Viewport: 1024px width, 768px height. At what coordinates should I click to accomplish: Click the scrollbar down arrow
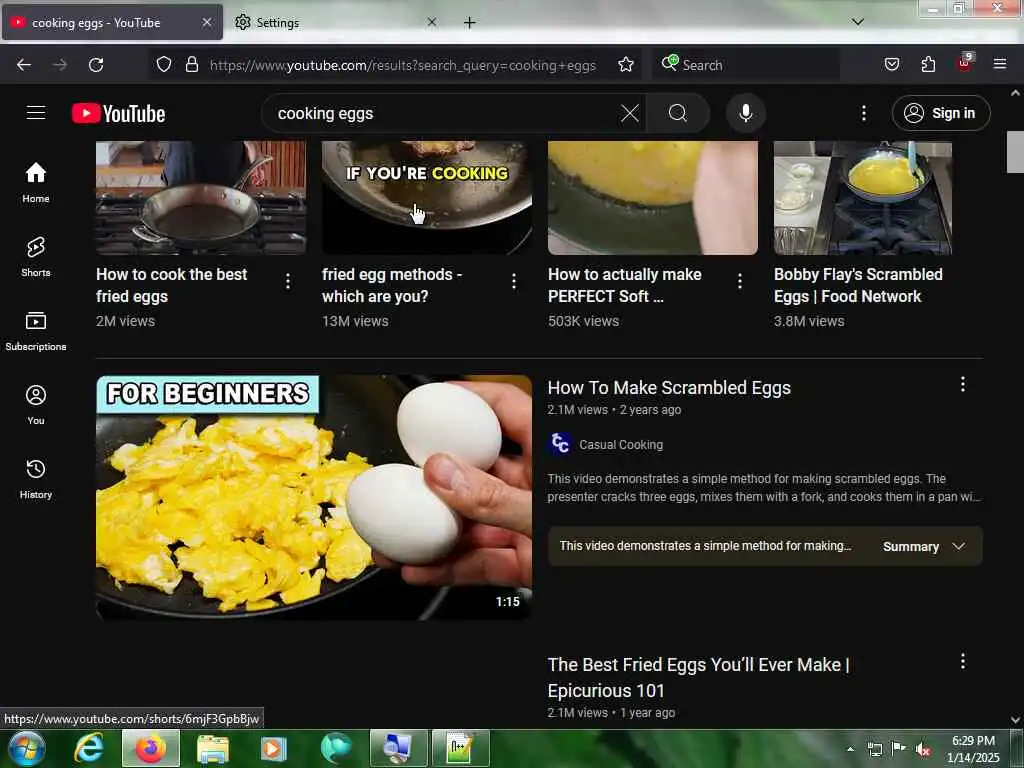1016,720
